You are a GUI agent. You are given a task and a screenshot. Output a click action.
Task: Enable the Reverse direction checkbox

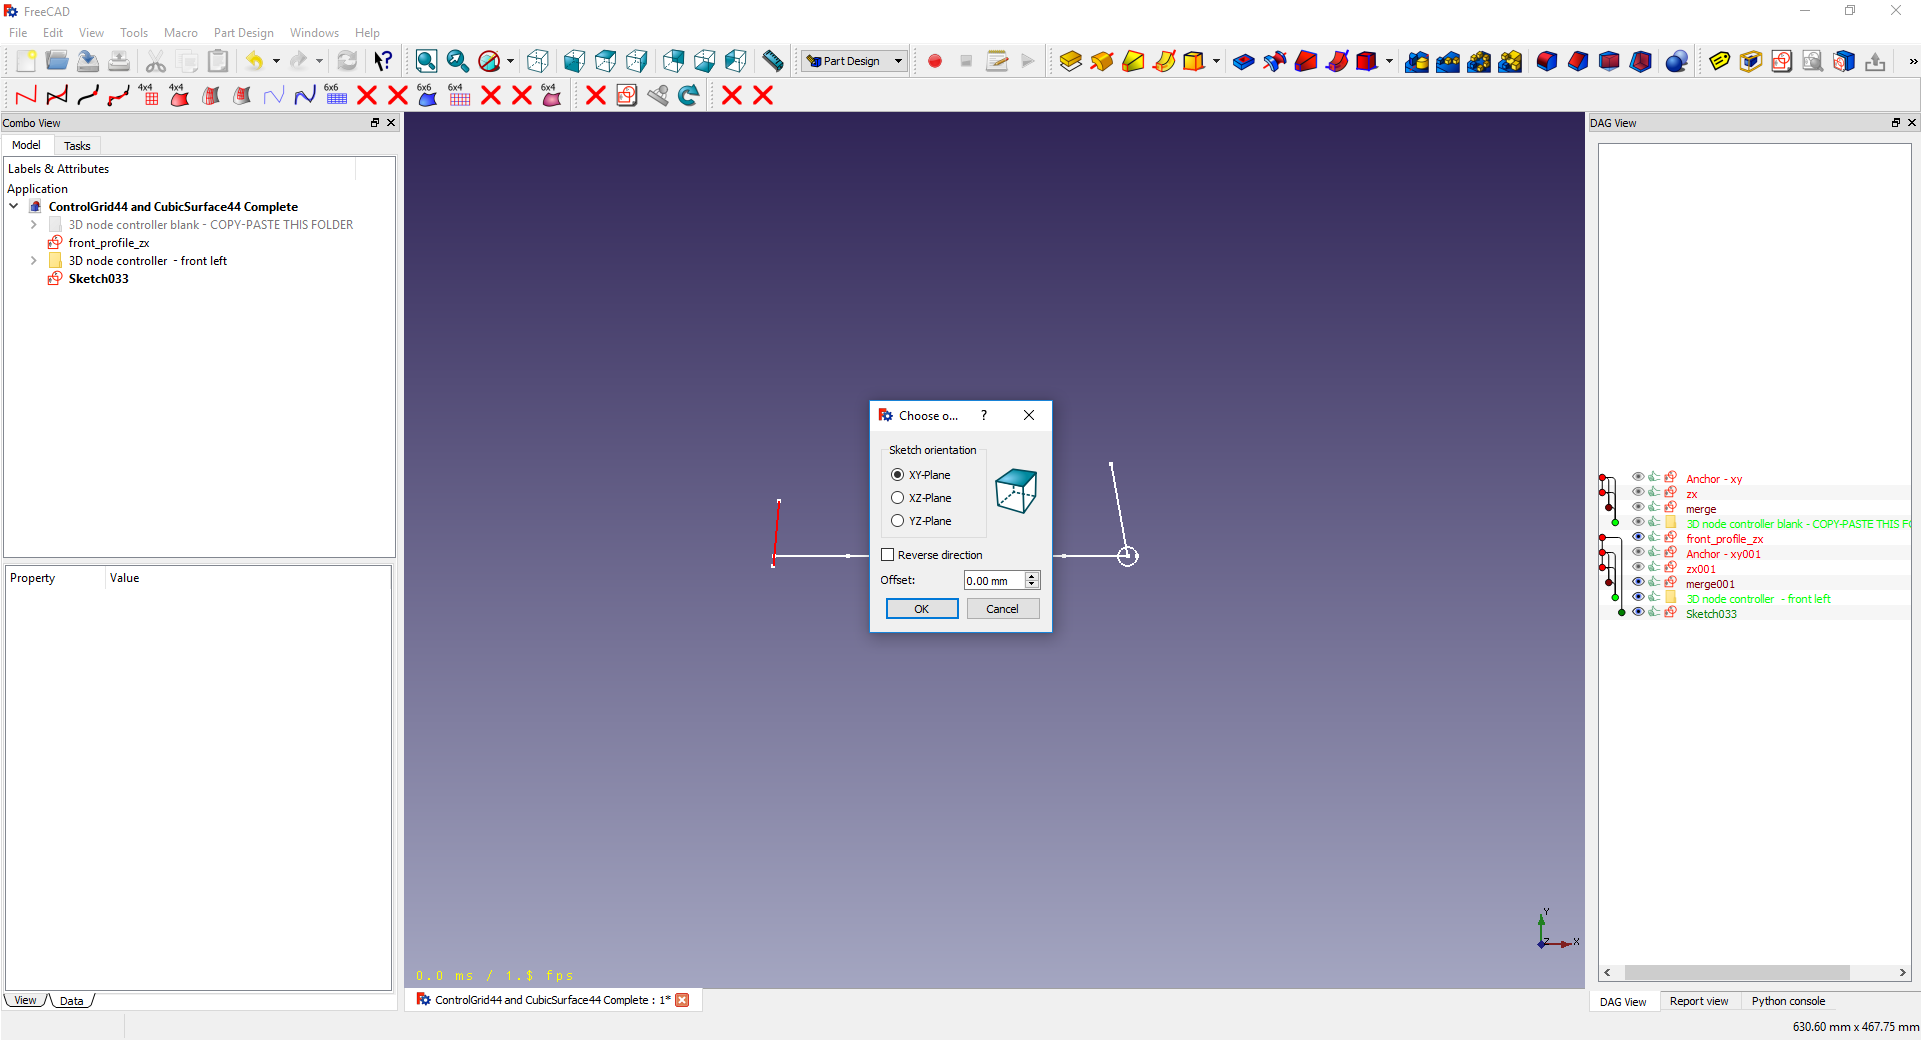(887, 555)
